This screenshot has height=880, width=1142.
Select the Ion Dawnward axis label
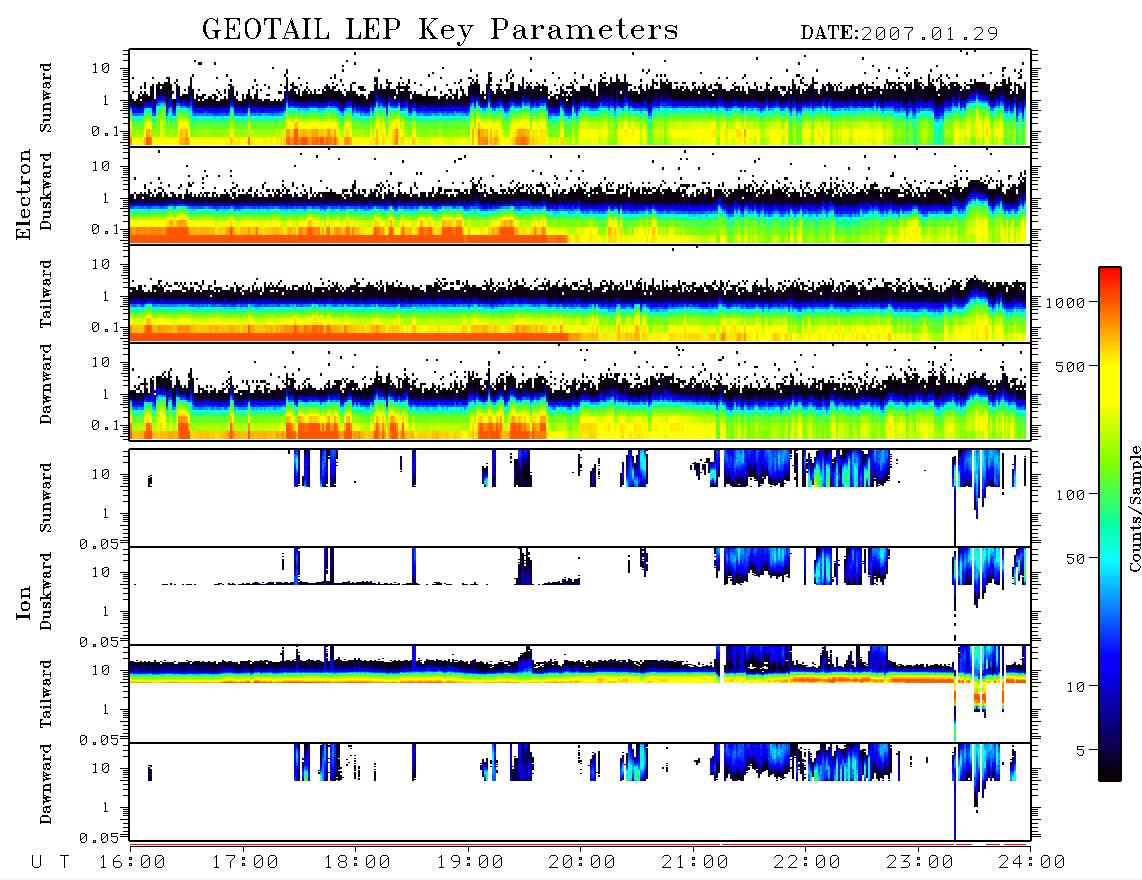click(x=46, y=784)
